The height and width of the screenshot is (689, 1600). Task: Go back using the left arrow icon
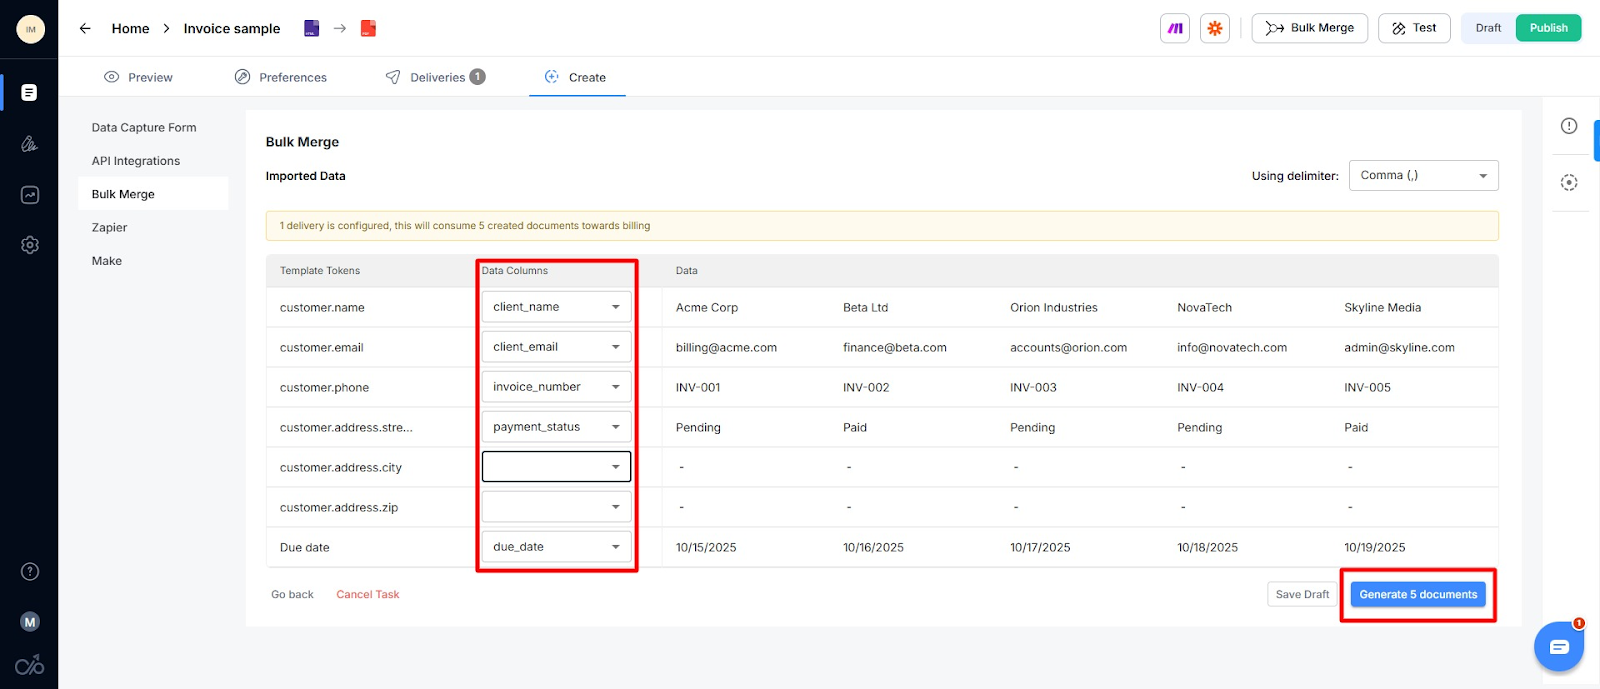(85, 28)
